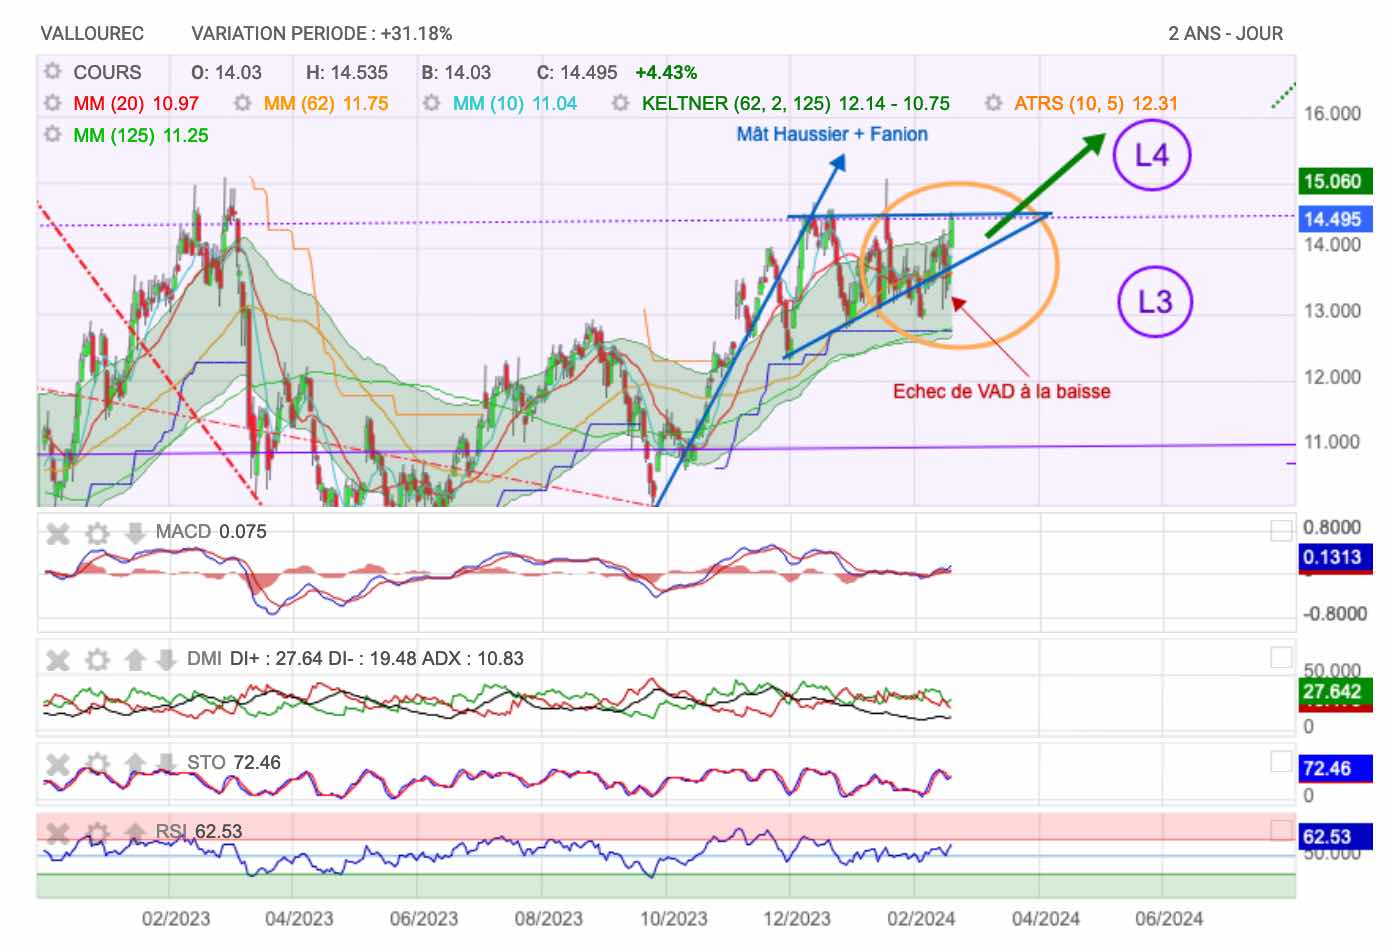The width and height of the screenshot is (1390, 946).
Task: Click the H: 14.535 high value
Action: click(346, 72)
